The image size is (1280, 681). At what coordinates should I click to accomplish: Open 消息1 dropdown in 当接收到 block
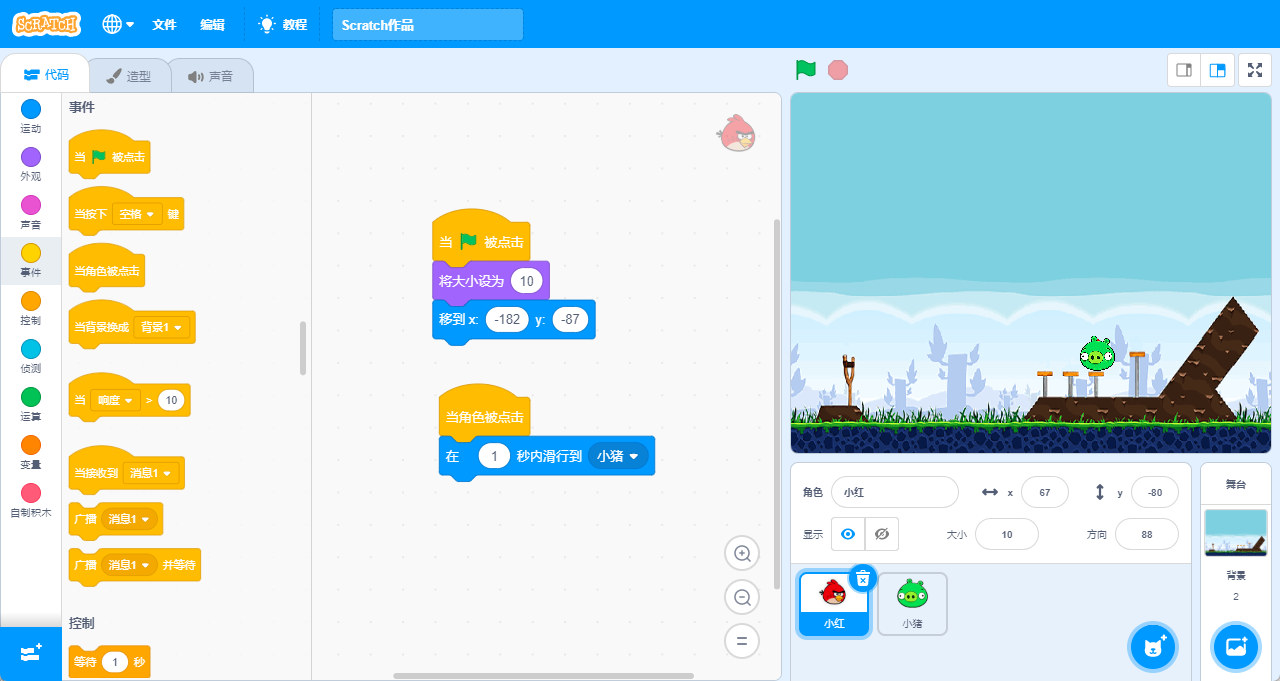click(153, 473)
